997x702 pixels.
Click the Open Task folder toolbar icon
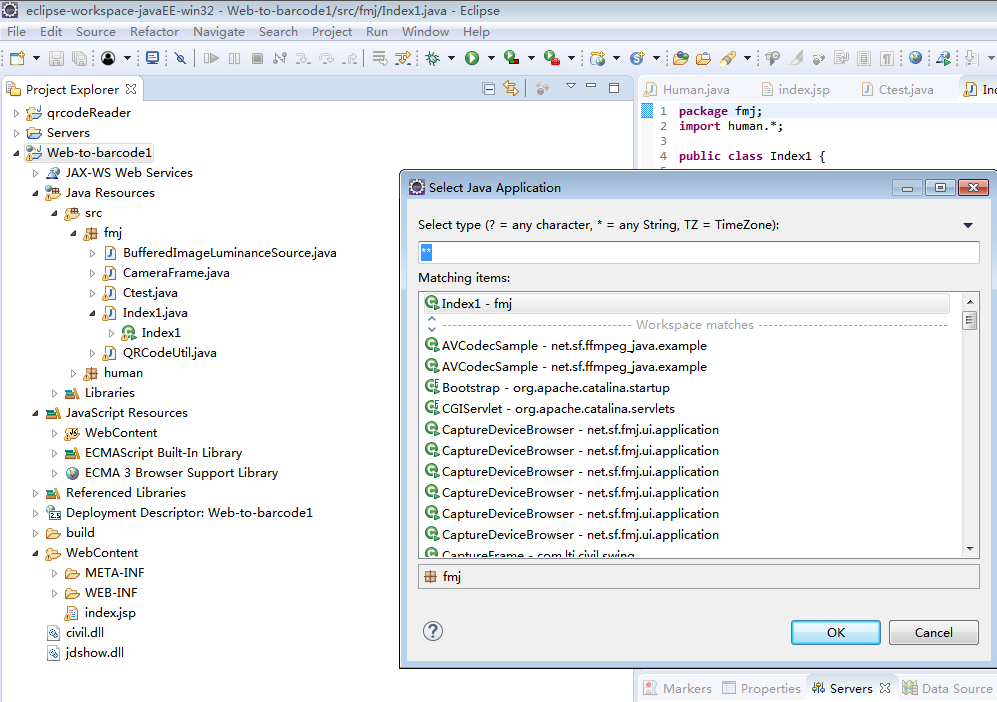point(703,58)
